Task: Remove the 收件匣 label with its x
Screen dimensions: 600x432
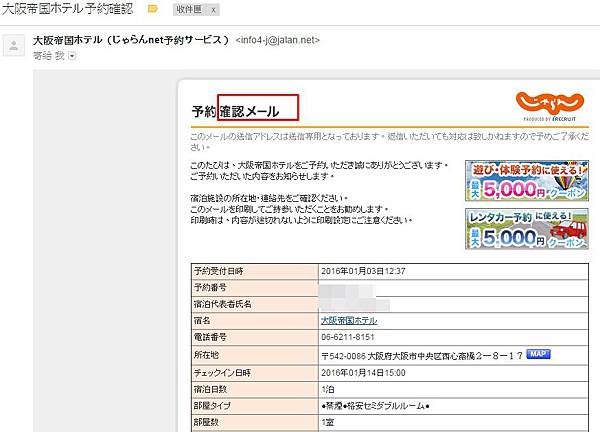Action: pyautogui.click(x=213, y=10)
